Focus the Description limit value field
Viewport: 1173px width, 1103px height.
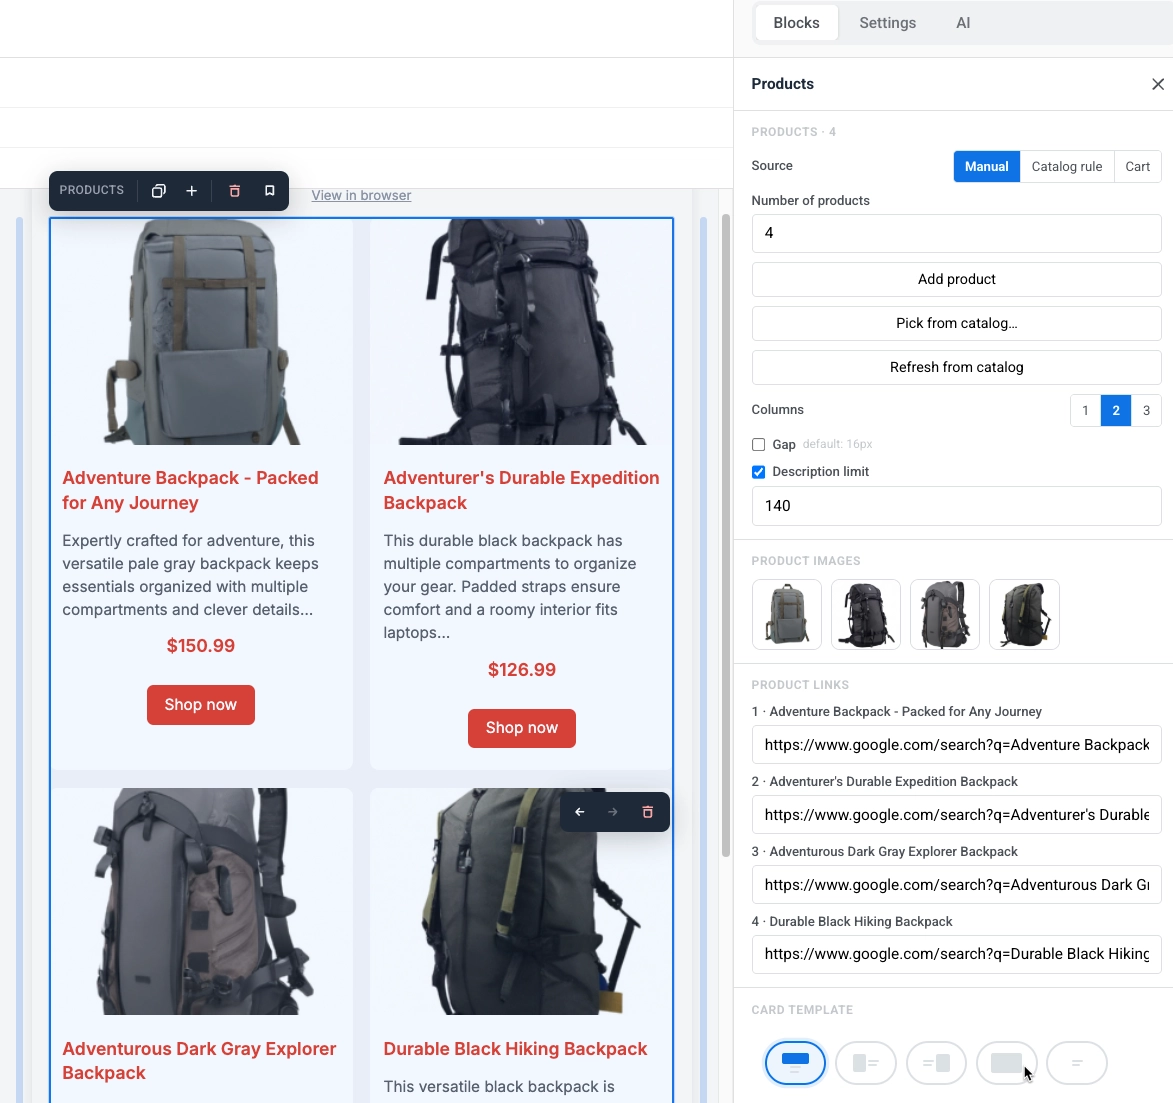(956, 506)
